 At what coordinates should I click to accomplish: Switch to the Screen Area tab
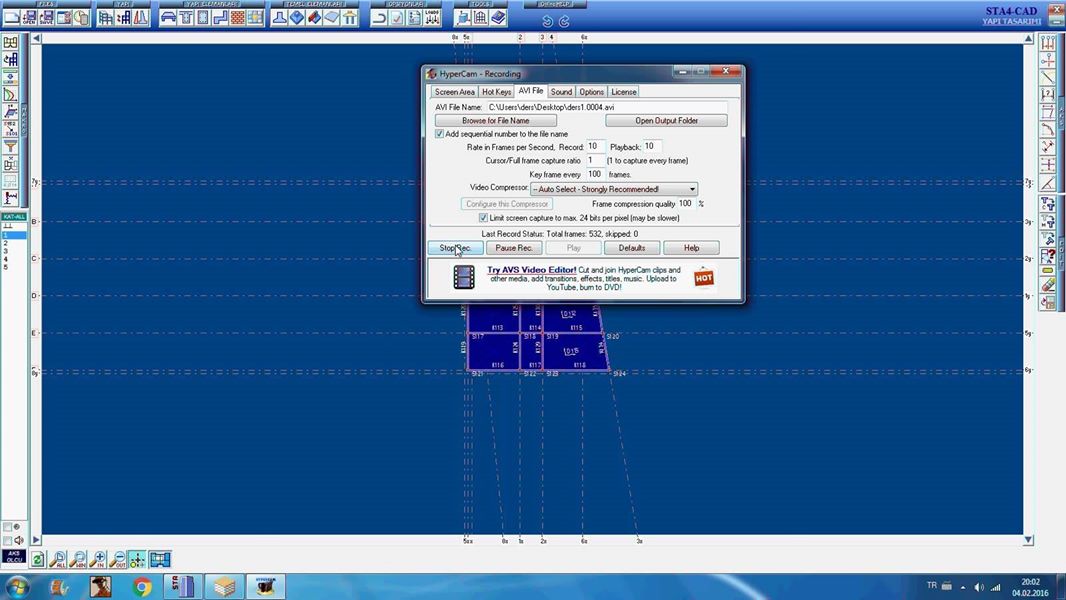455,92
